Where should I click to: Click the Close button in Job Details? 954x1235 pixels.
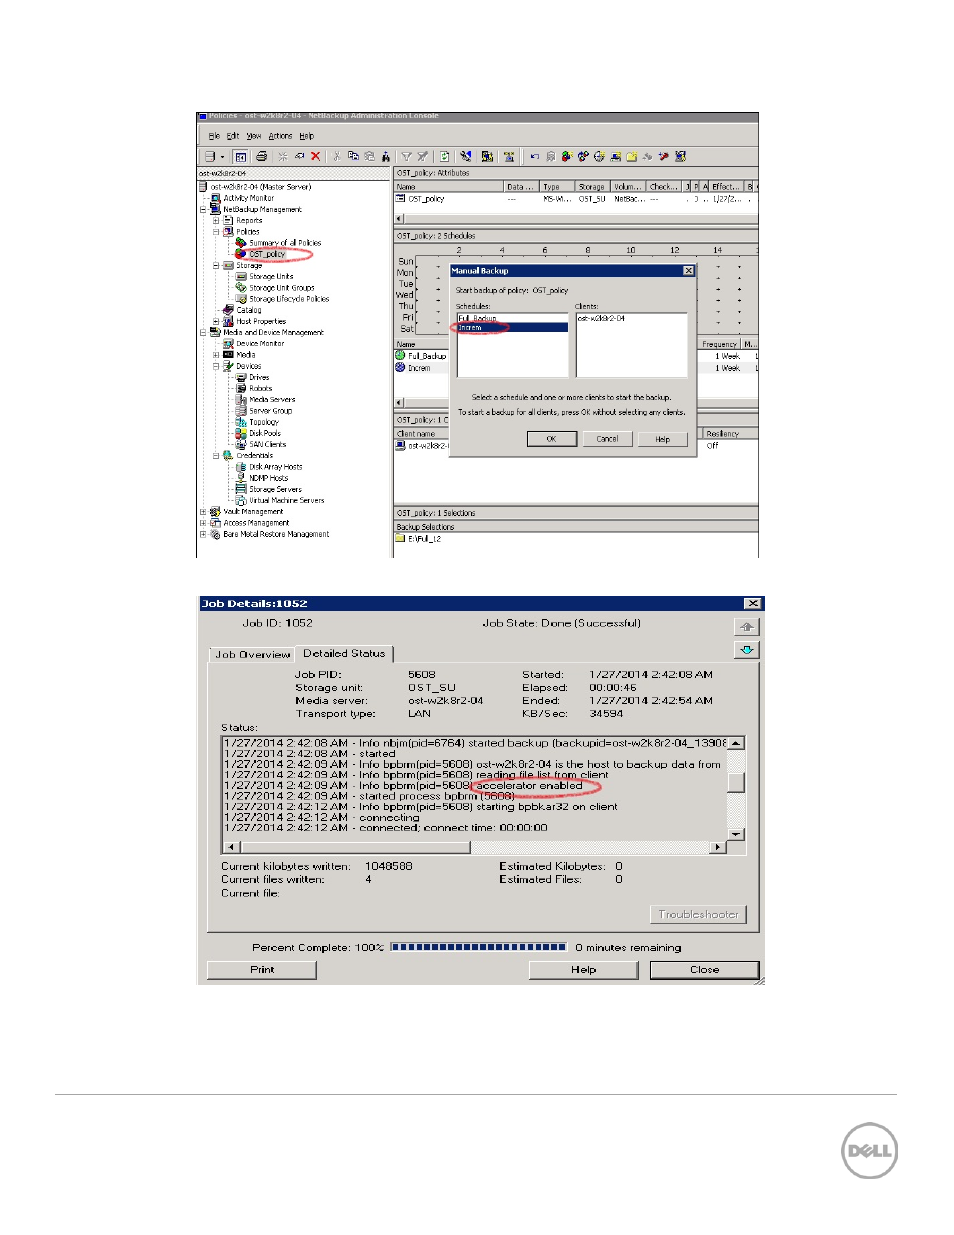[705, 970]
